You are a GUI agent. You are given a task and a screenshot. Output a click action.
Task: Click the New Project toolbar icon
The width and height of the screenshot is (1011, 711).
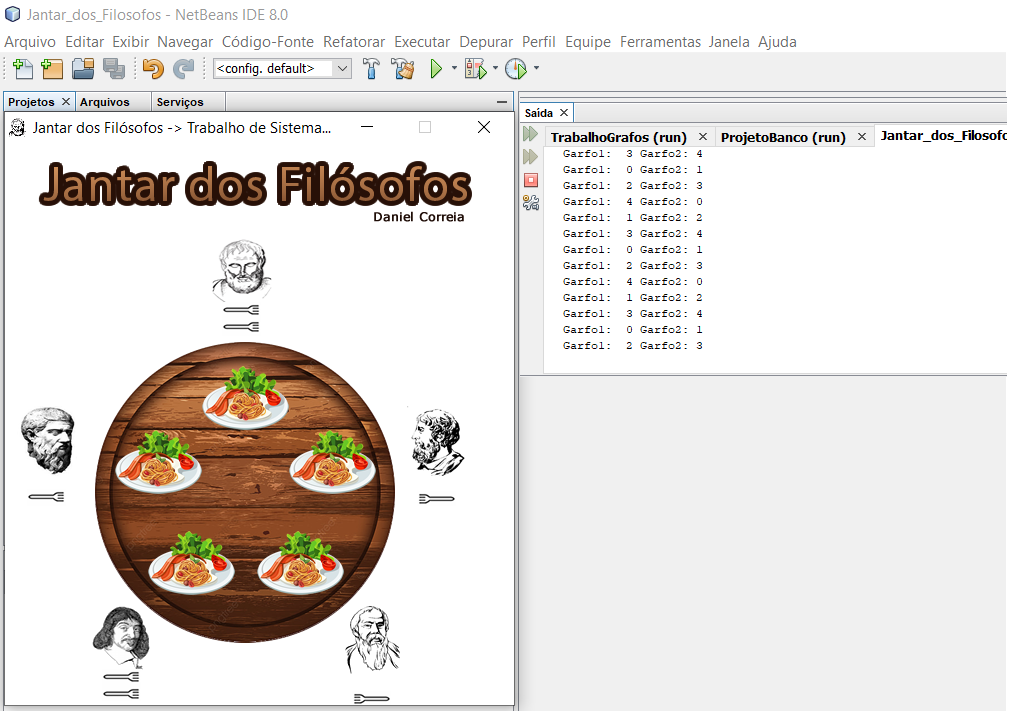tap(52, 68)
